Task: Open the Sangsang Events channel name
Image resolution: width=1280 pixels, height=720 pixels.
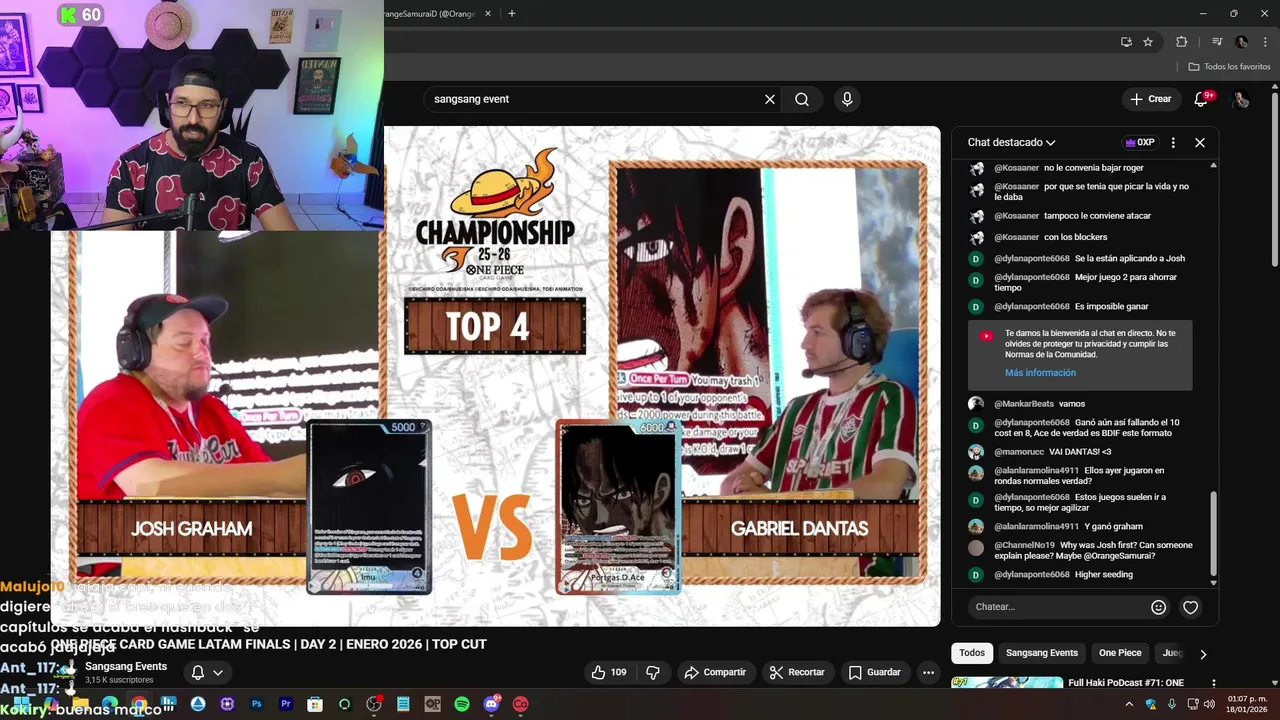Action: [126, 666]
